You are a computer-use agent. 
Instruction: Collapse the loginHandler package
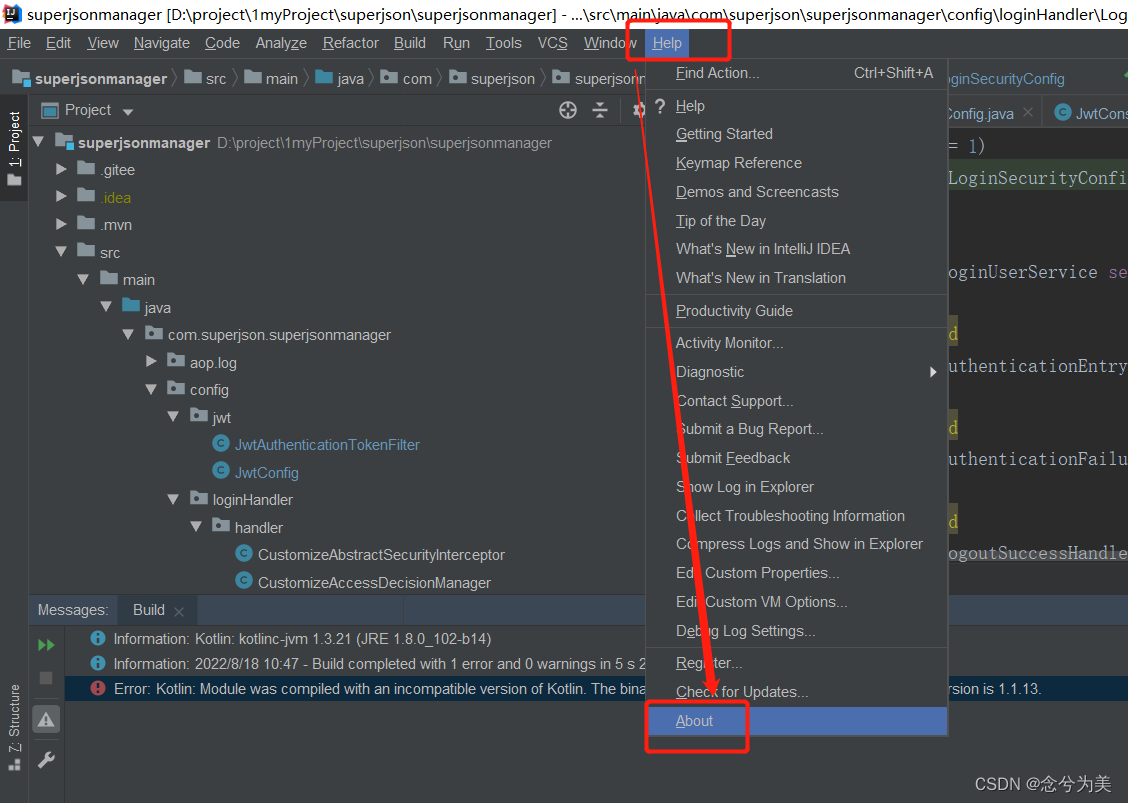tap(173, 499)
